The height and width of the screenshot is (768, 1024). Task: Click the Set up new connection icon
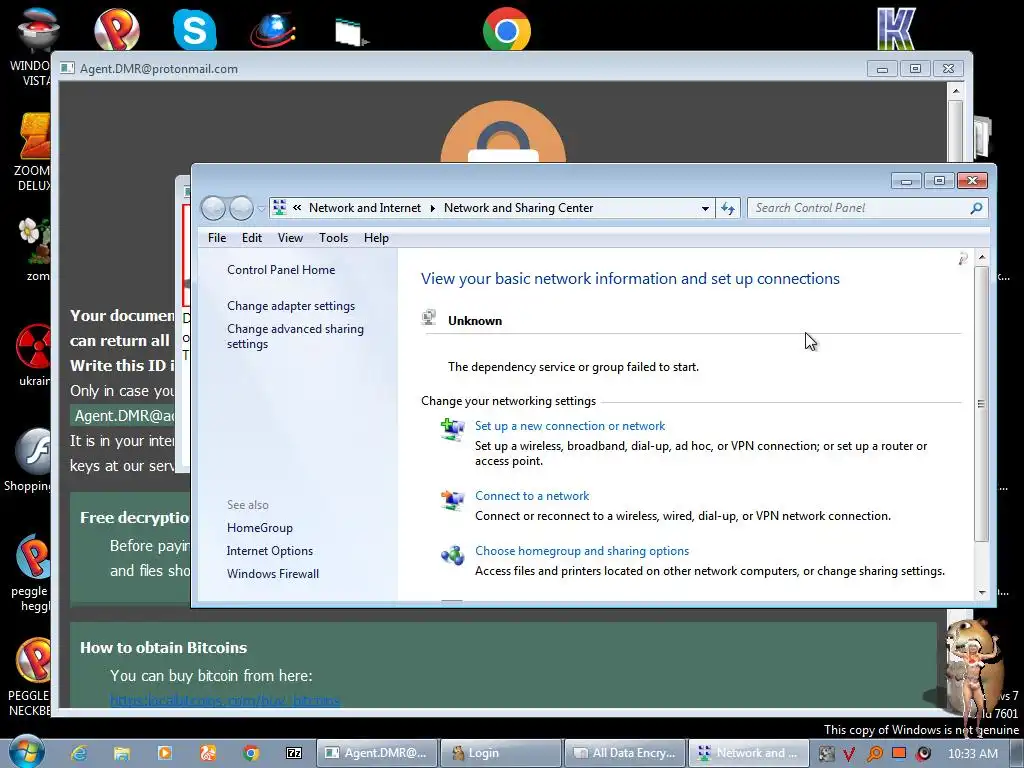452,430
